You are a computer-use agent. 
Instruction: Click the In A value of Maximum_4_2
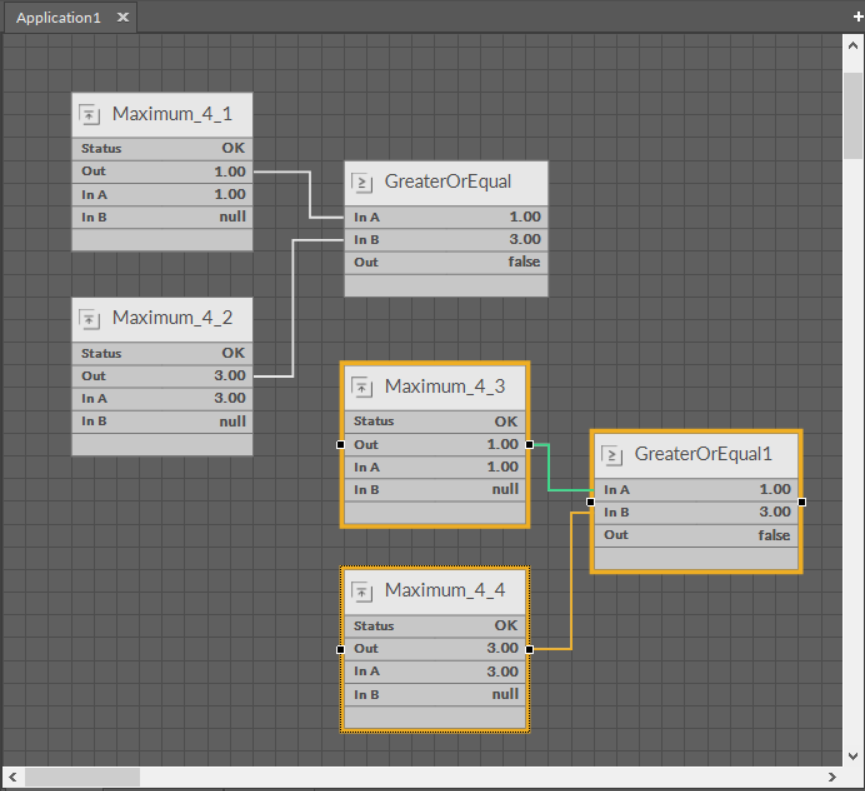coord(231,398)
